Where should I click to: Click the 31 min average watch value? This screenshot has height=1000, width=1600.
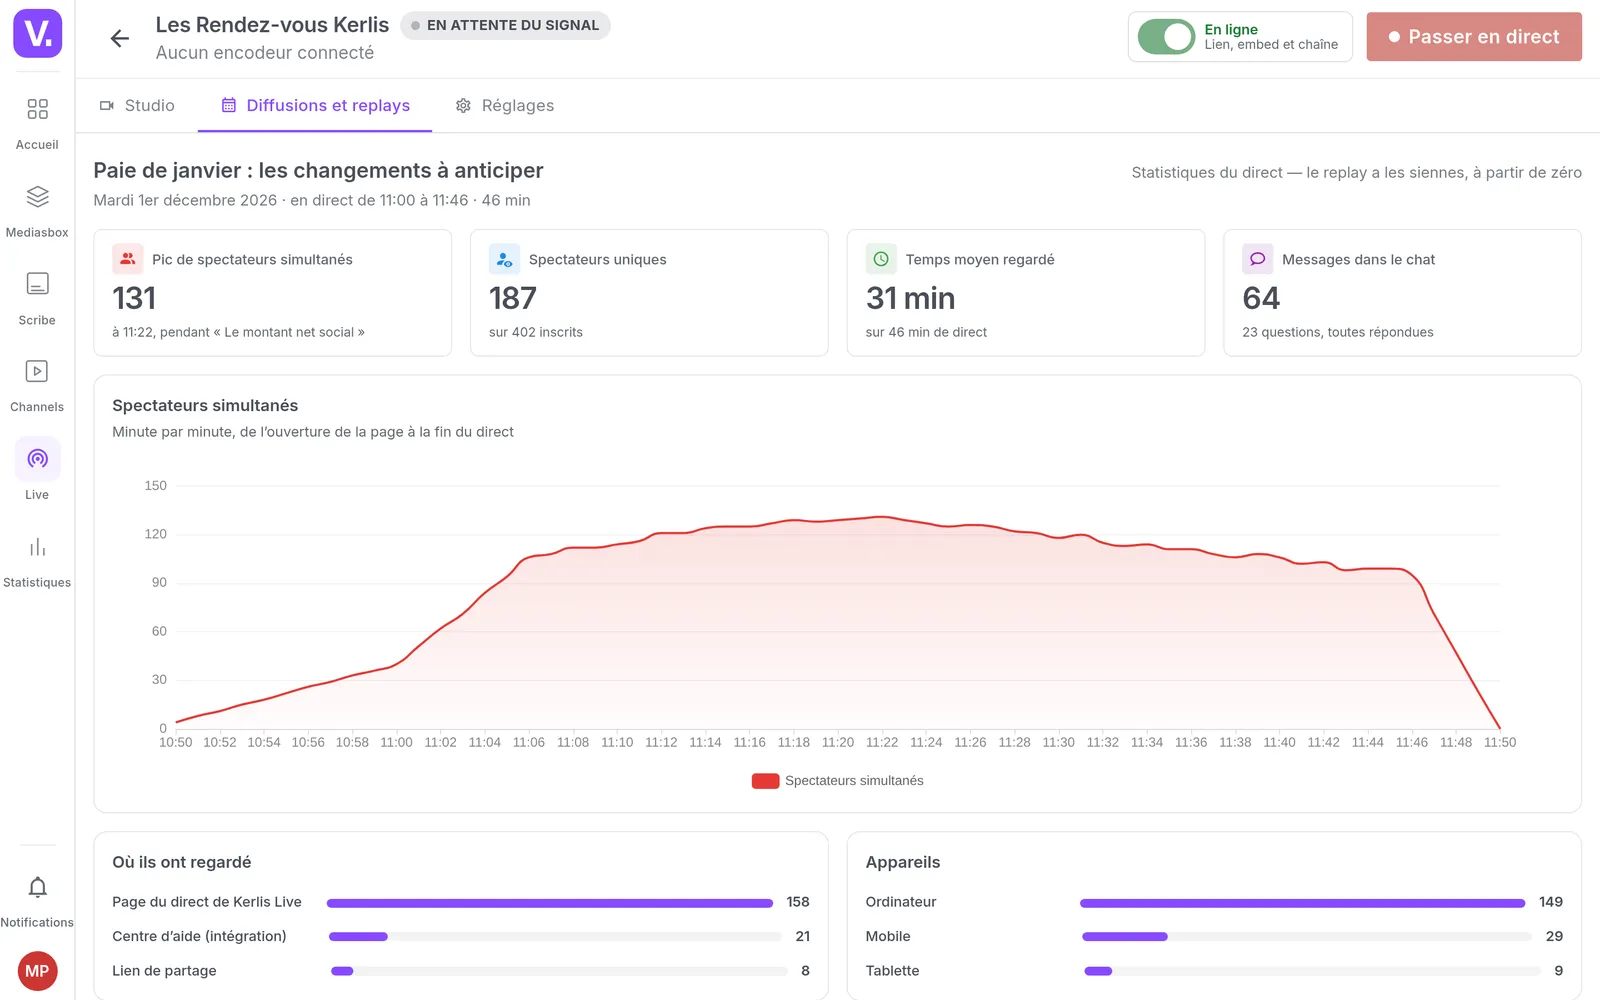(910, 298)
